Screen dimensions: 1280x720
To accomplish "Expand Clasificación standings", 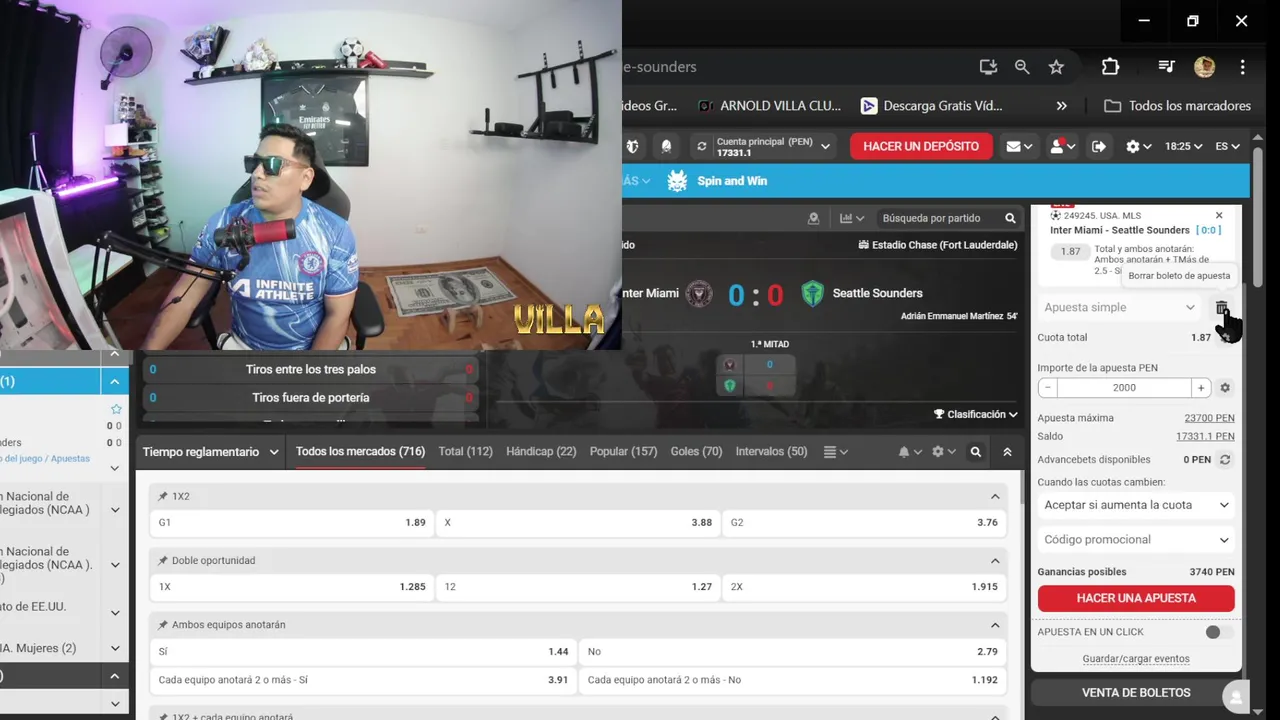I will pyautogui.click(x=975, y=414).
